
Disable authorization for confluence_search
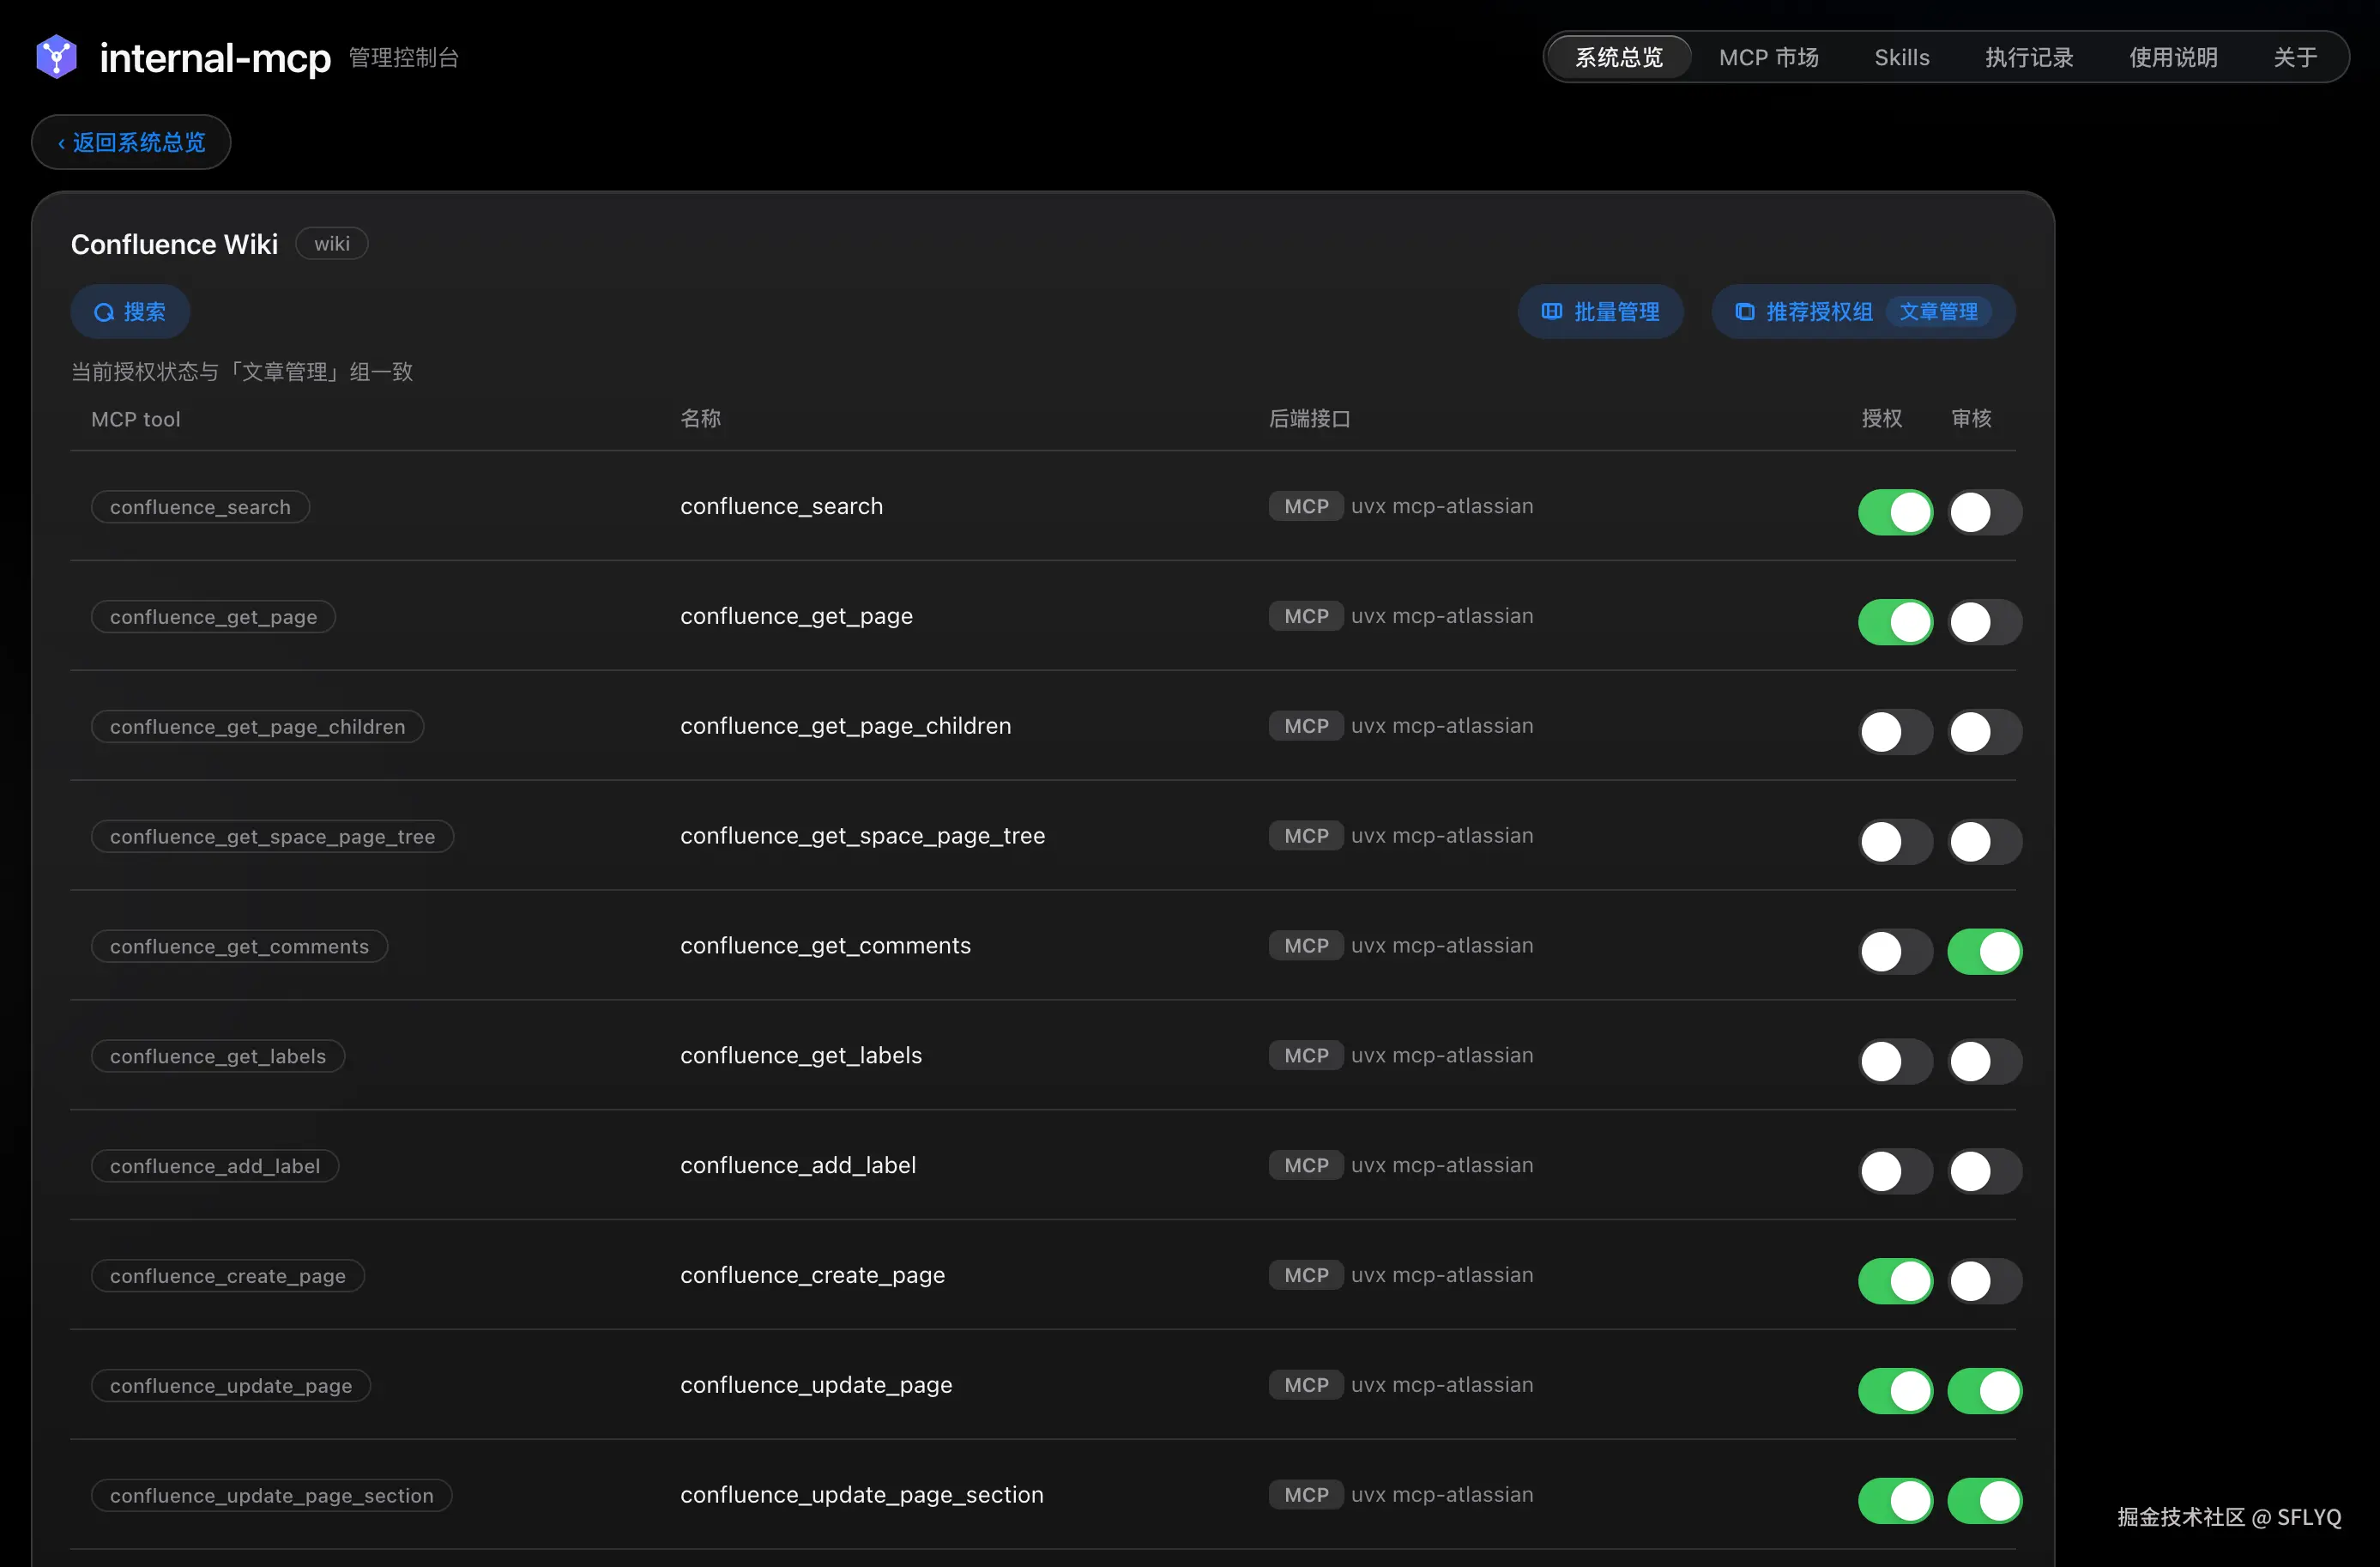(x=1895, y=512)
